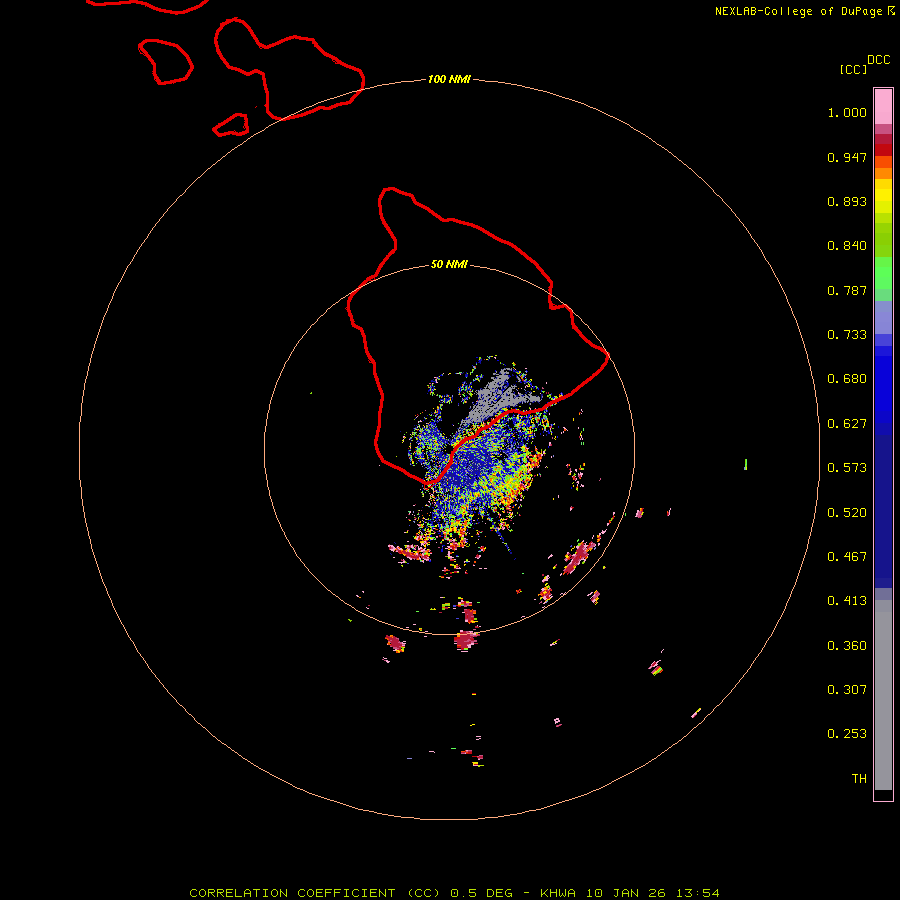This screenshot has width=900, height=900.
Task: Click the 0.733 color scale value
Action: click(847, 335)
